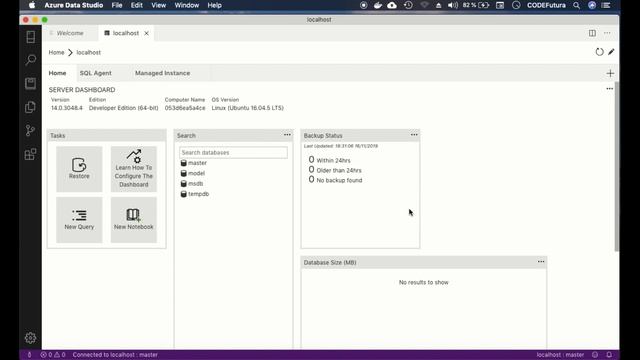Click localhost in the breadcrumb

point(89,52)
